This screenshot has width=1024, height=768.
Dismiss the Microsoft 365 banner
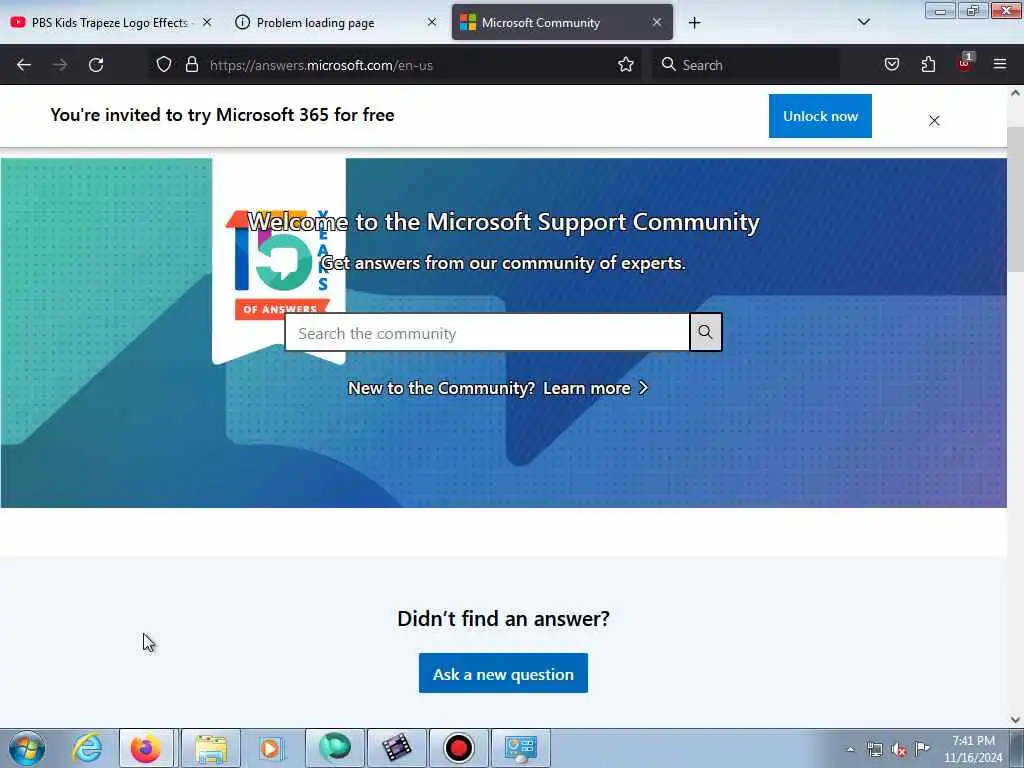point(934,121)
